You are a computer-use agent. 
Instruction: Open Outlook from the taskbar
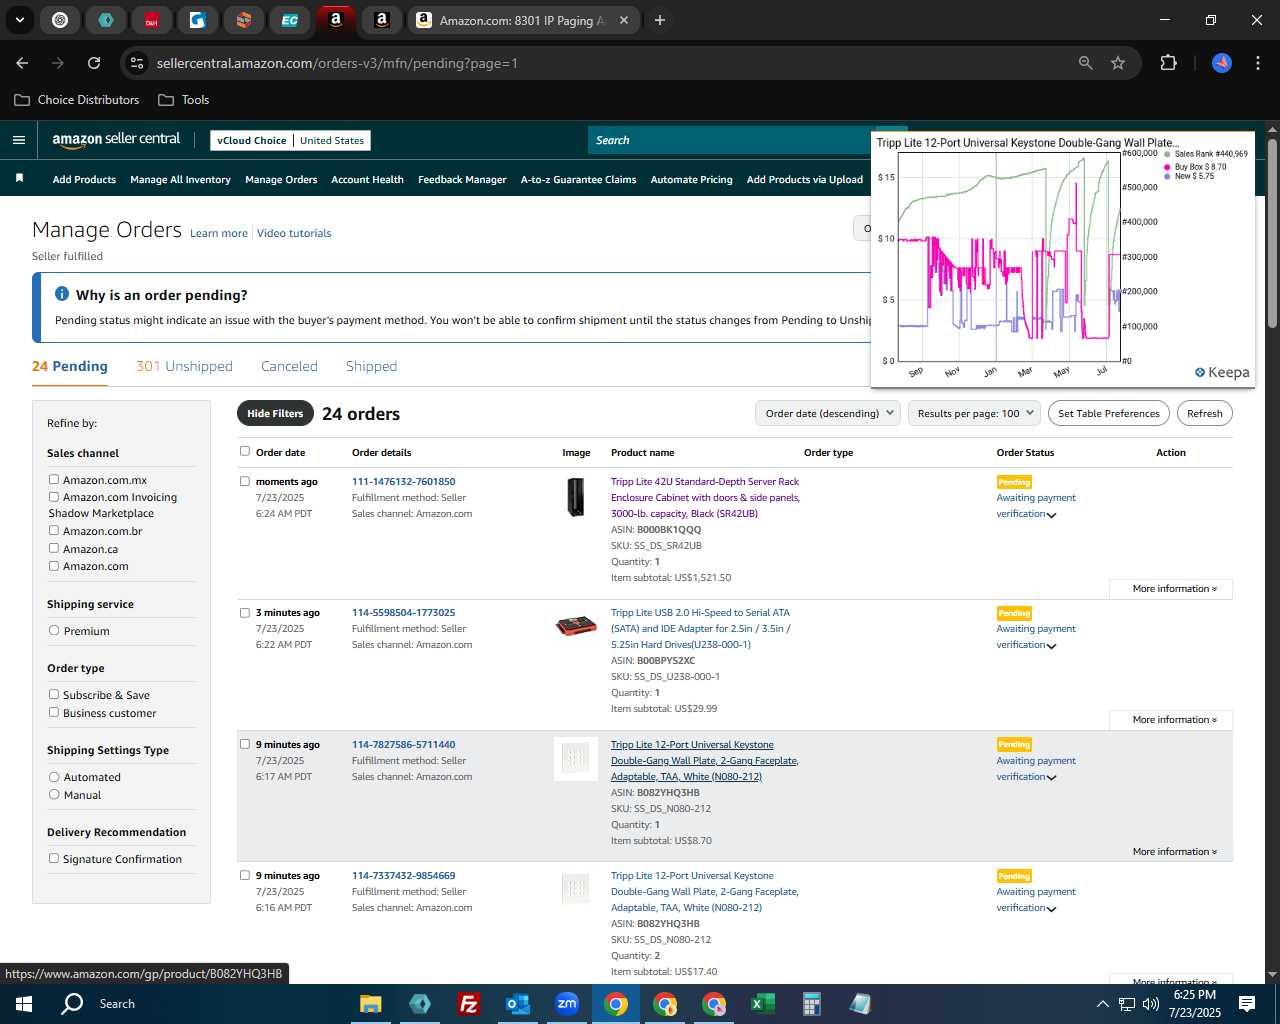(517, 1004)
